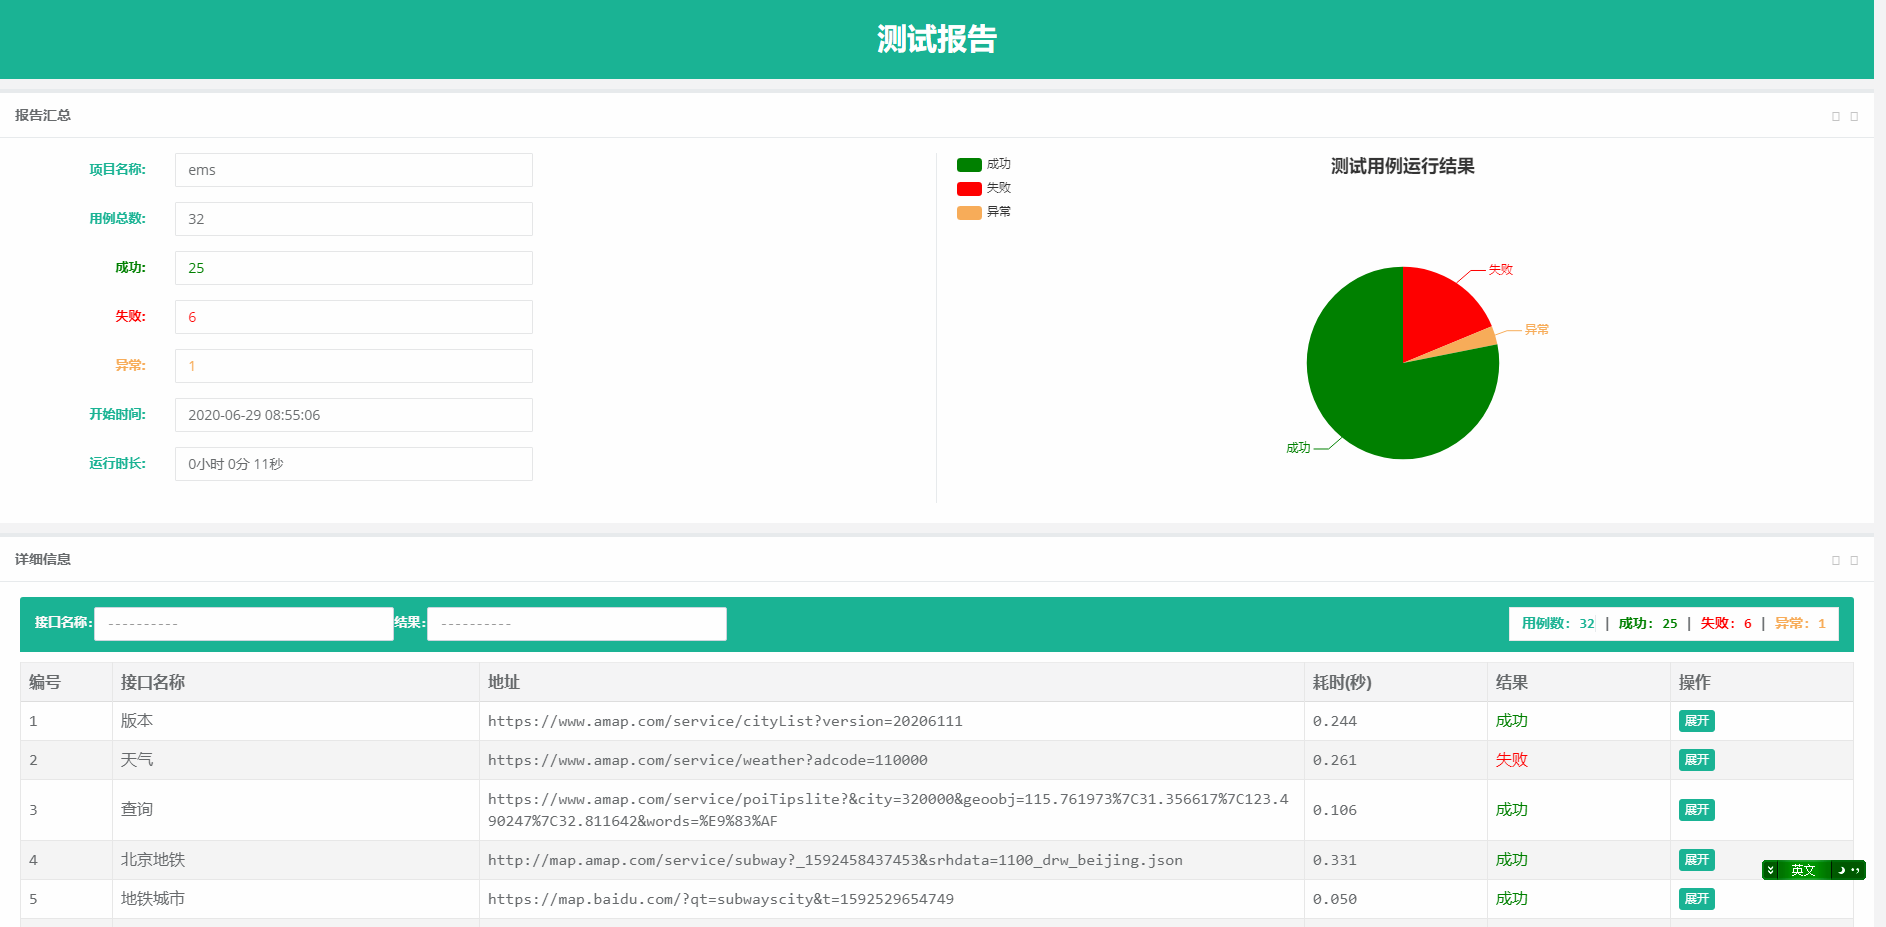1886x927 pixels.
Task: Click the 测试报告 page title
Action: point(937,39)
